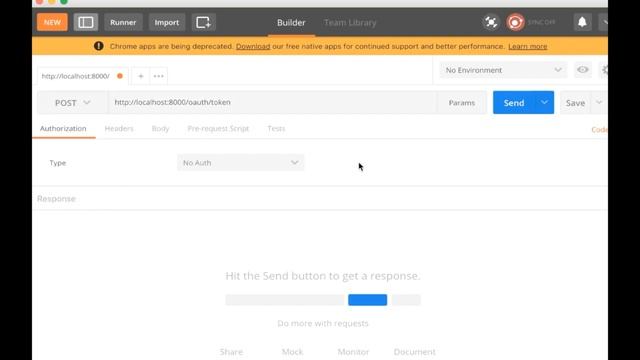
Task: Send the request
Action: click(x=514, y=103)
